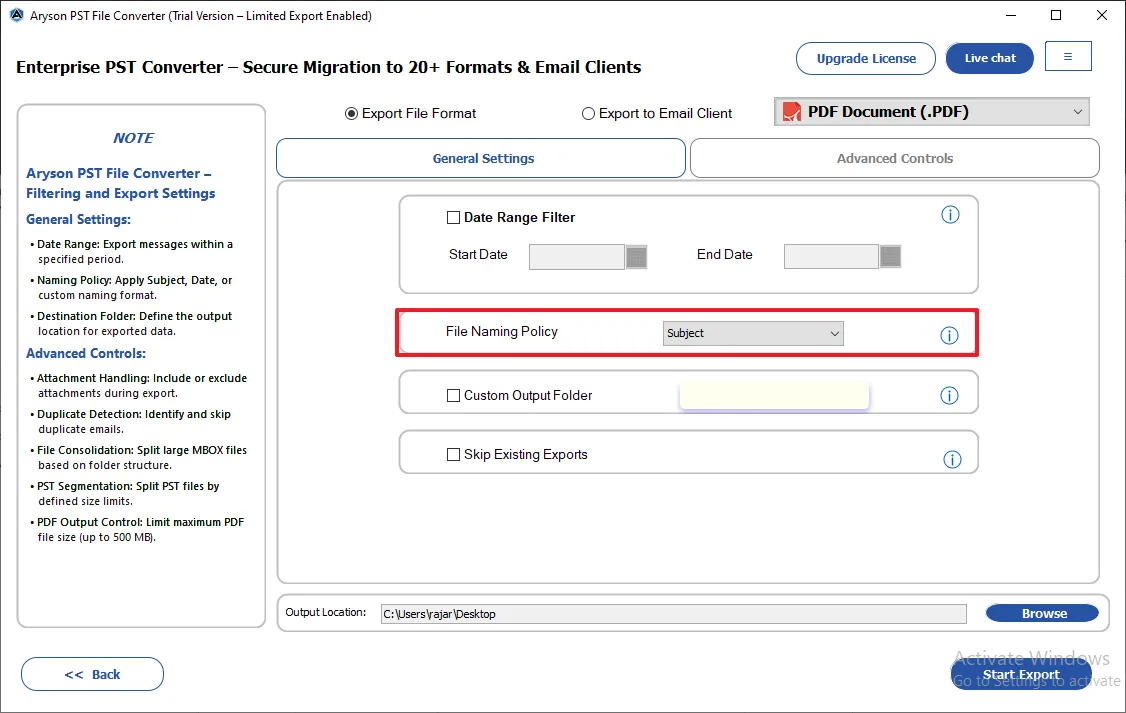The width and height of the screenshot is (1126, 713).
Task: Go Back to the previous step
Action: point(92,674)
